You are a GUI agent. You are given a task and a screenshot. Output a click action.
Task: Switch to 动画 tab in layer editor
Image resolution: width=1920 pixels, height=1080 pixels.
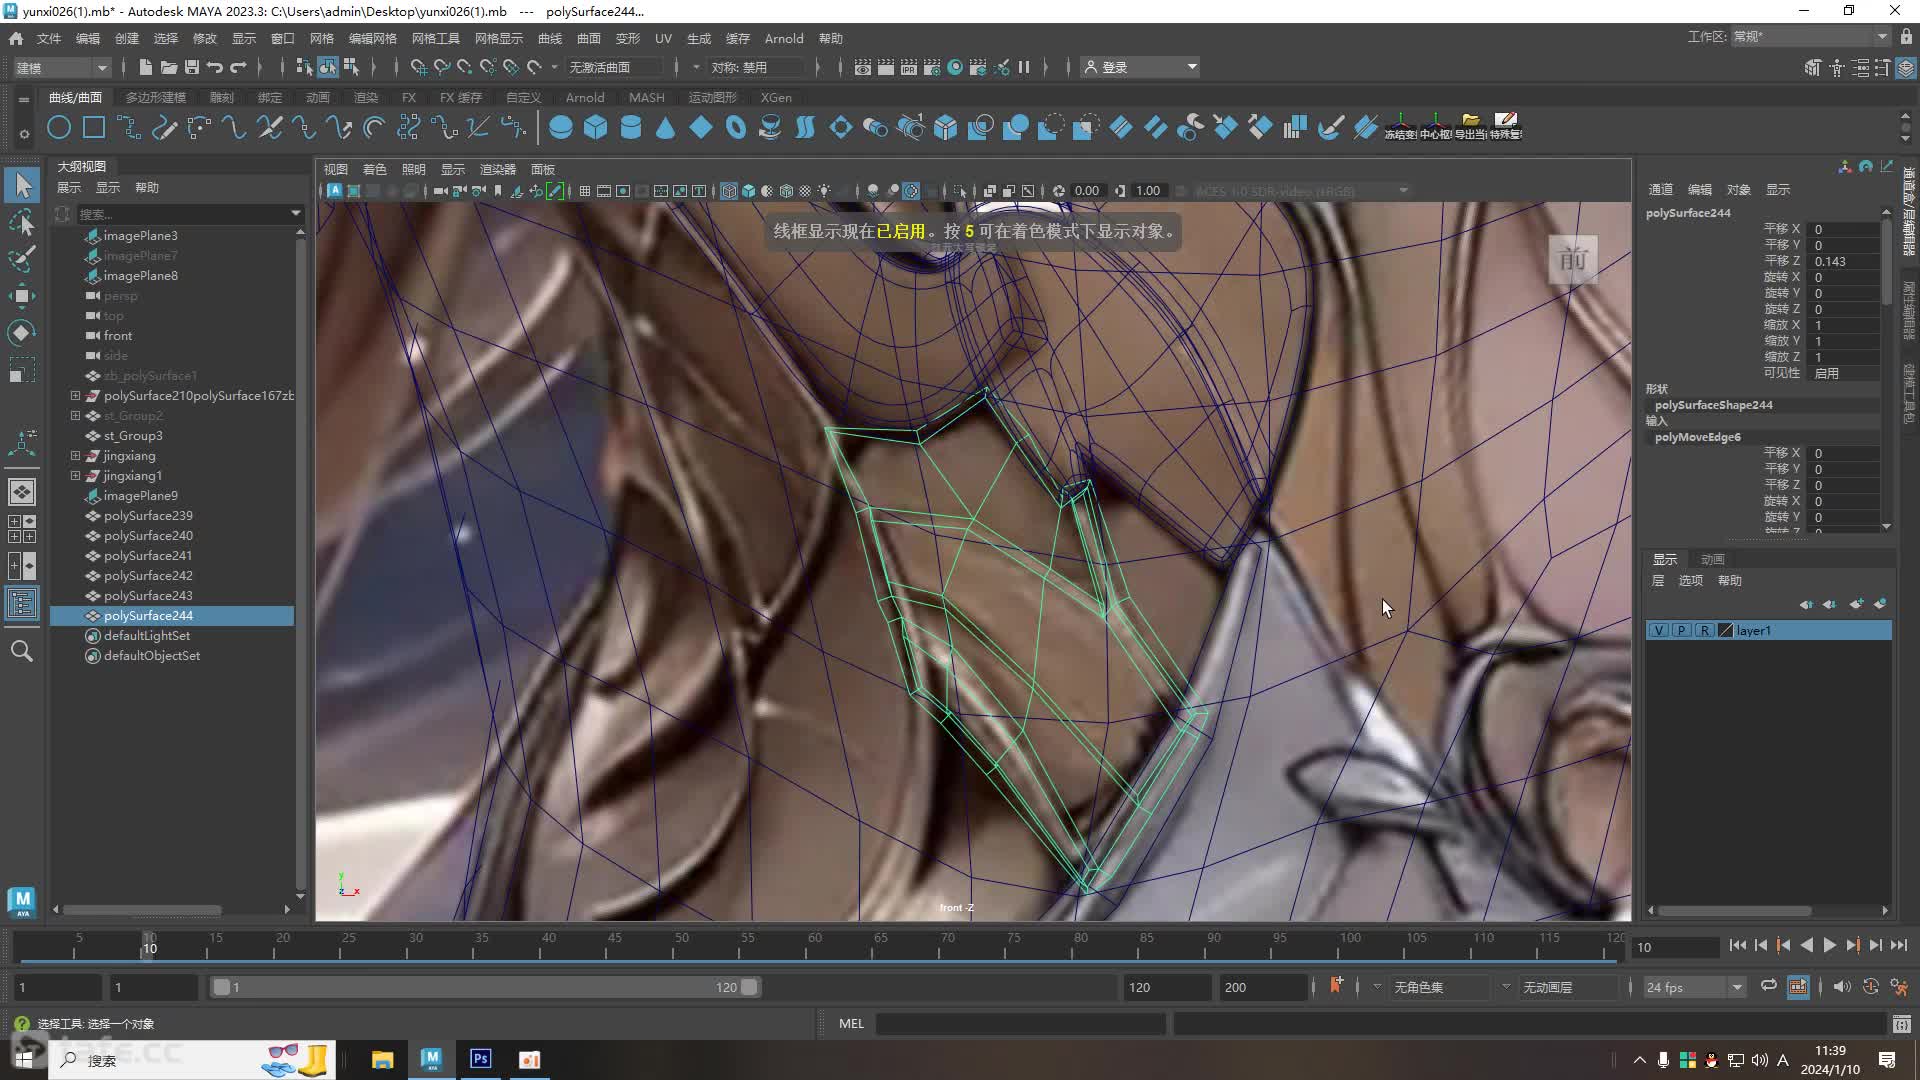[1713, 559]
